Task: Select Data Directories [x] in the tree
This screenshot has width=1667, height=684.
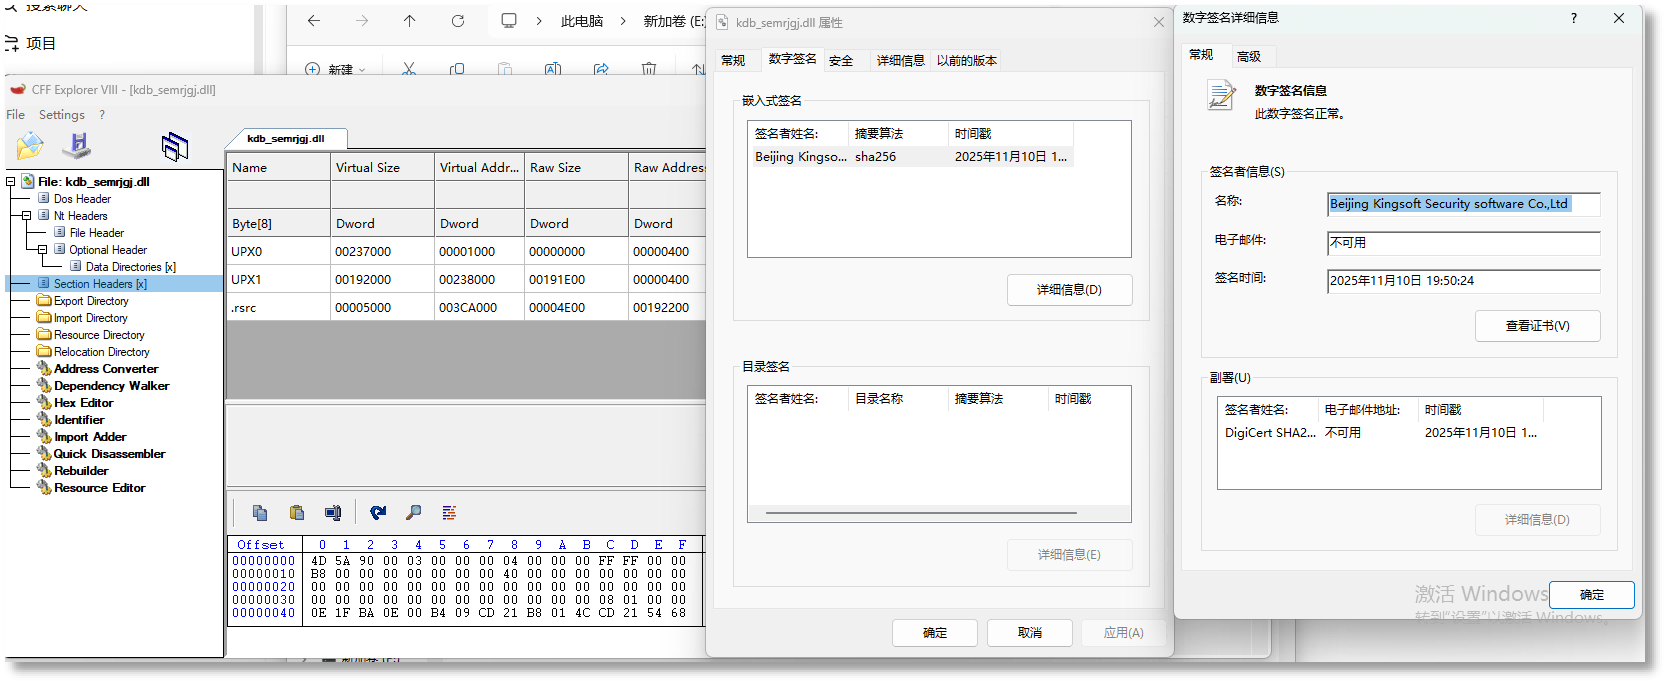Action: (130, 267)
